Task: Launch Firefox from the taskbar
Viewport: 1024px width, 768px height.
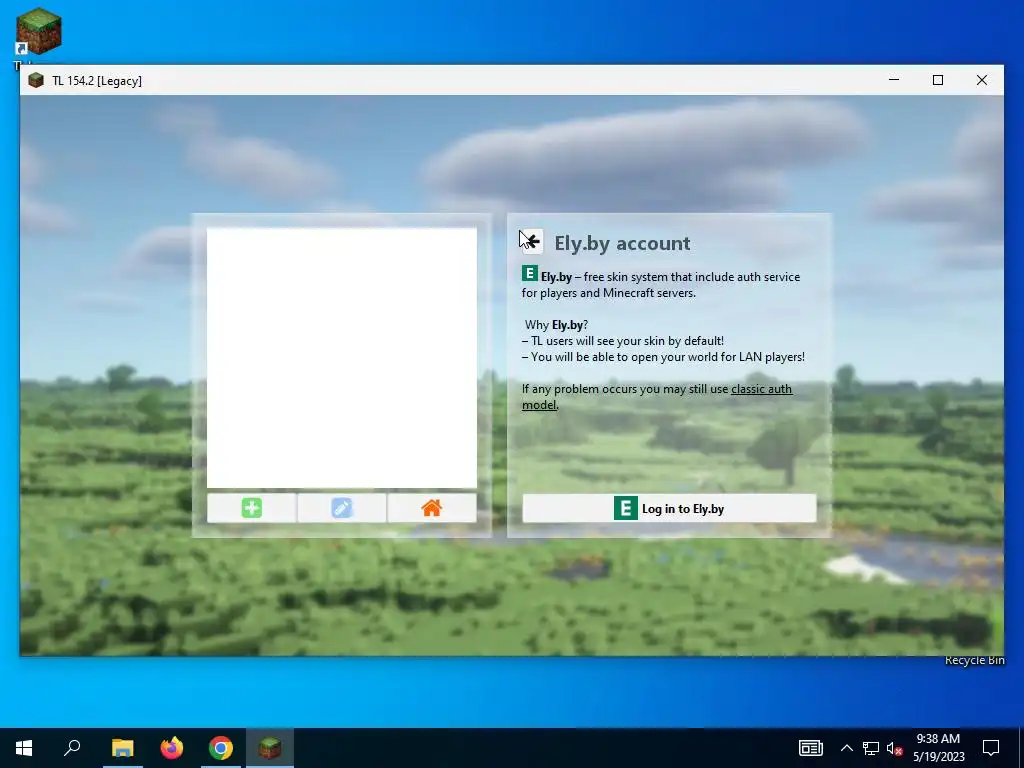Action: (172, 748)
